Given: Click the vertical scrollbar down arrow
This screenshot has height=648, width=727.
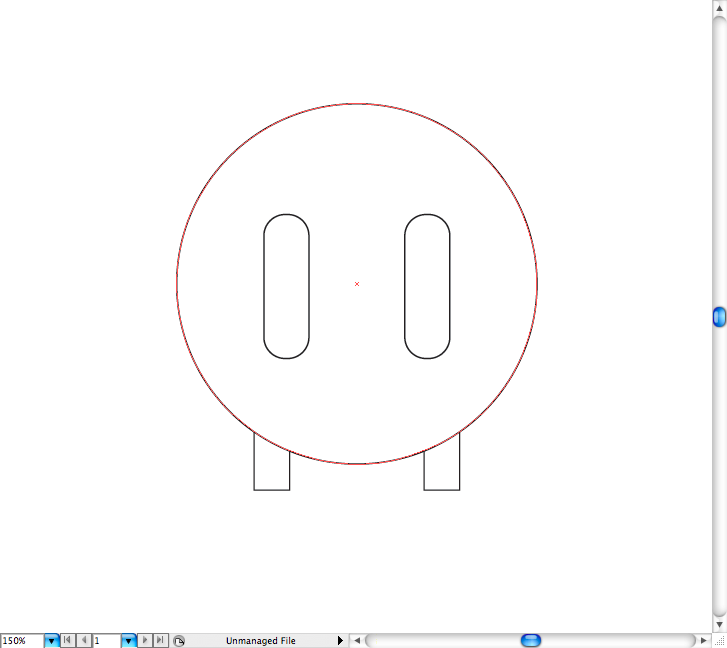Looking at the screenshot, I should (x=719, y=624).
